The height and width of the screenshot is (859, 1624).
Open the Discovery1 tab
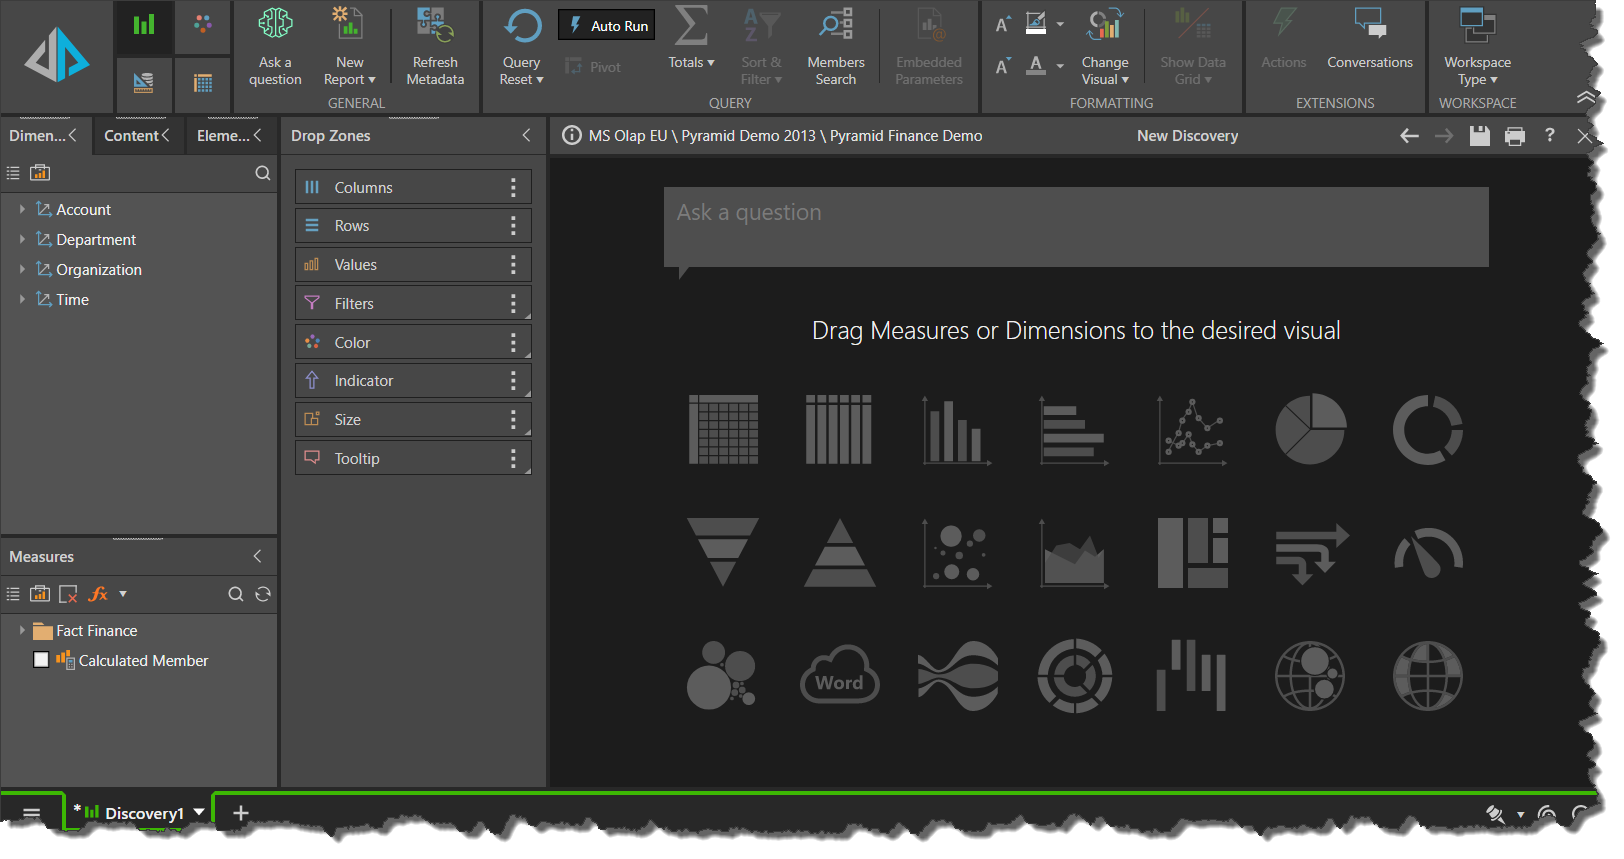point(143,813)
